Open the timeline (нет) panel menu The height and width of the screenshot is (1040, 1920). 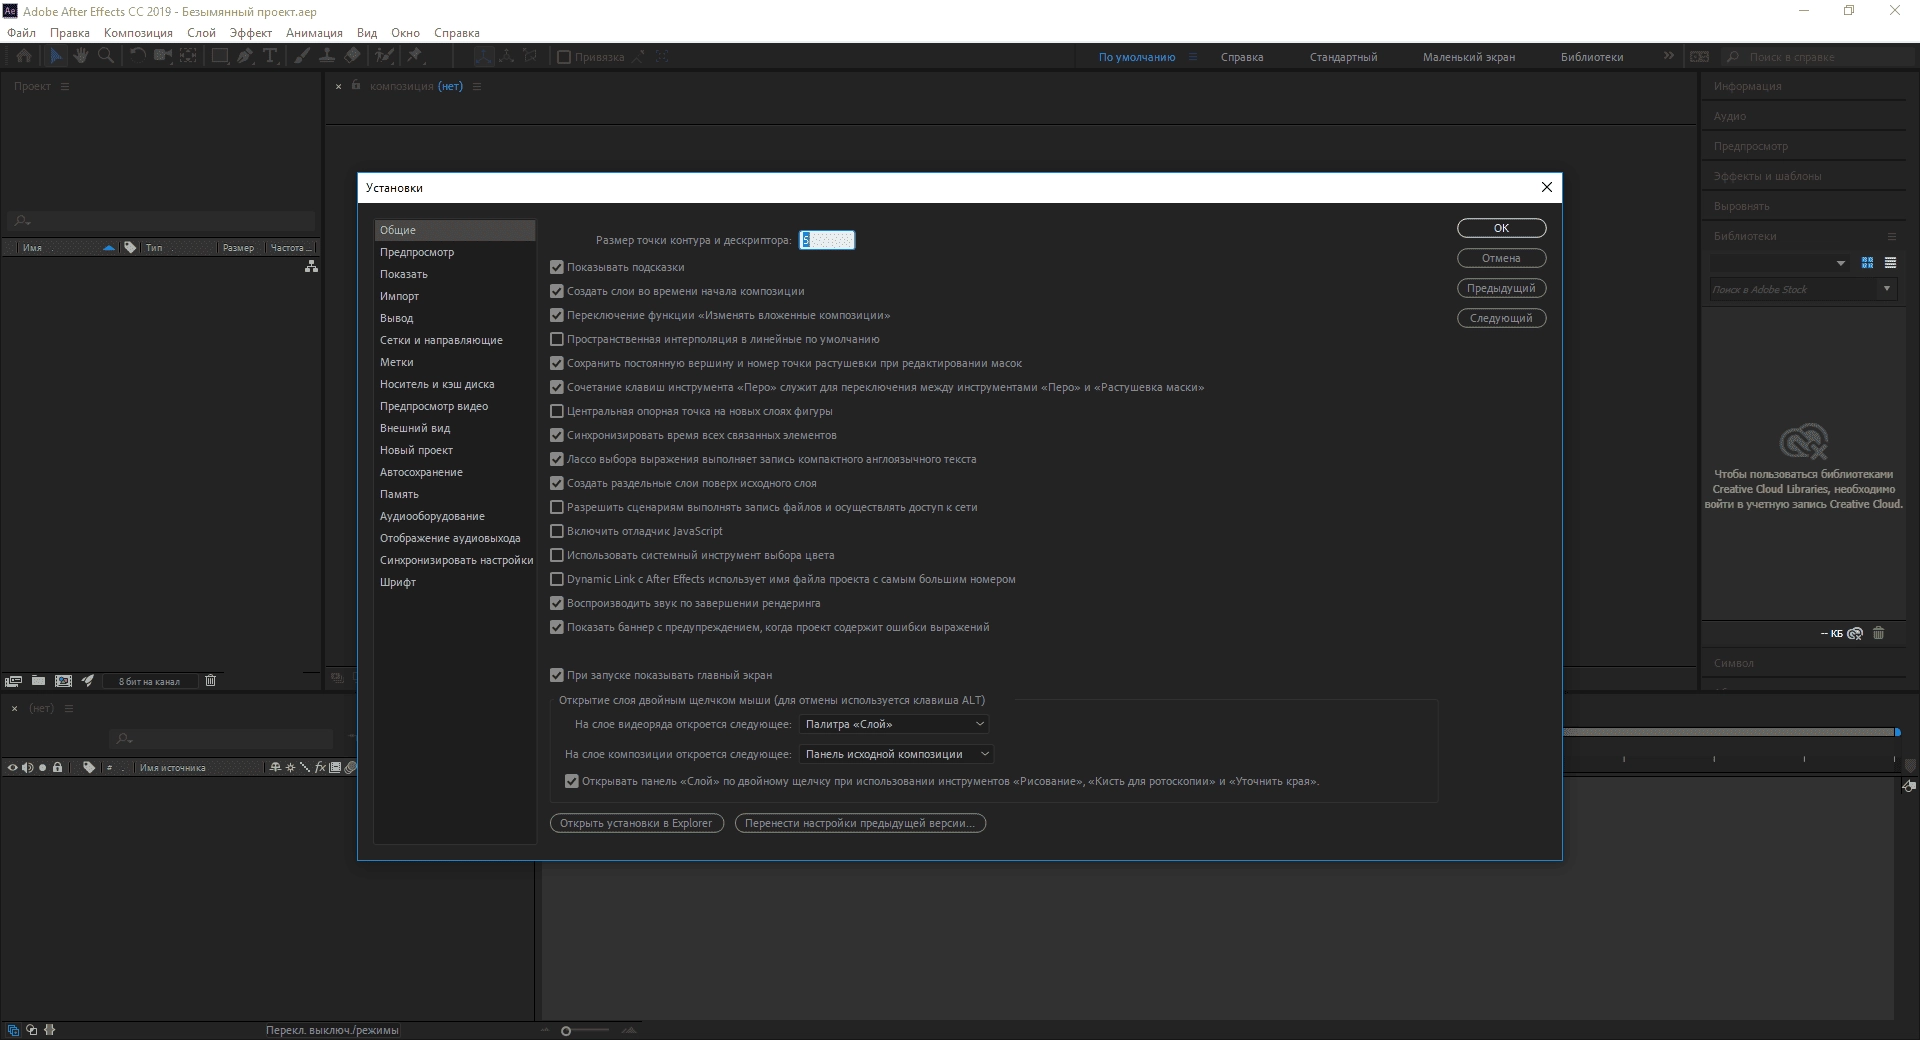click(69, 708)
